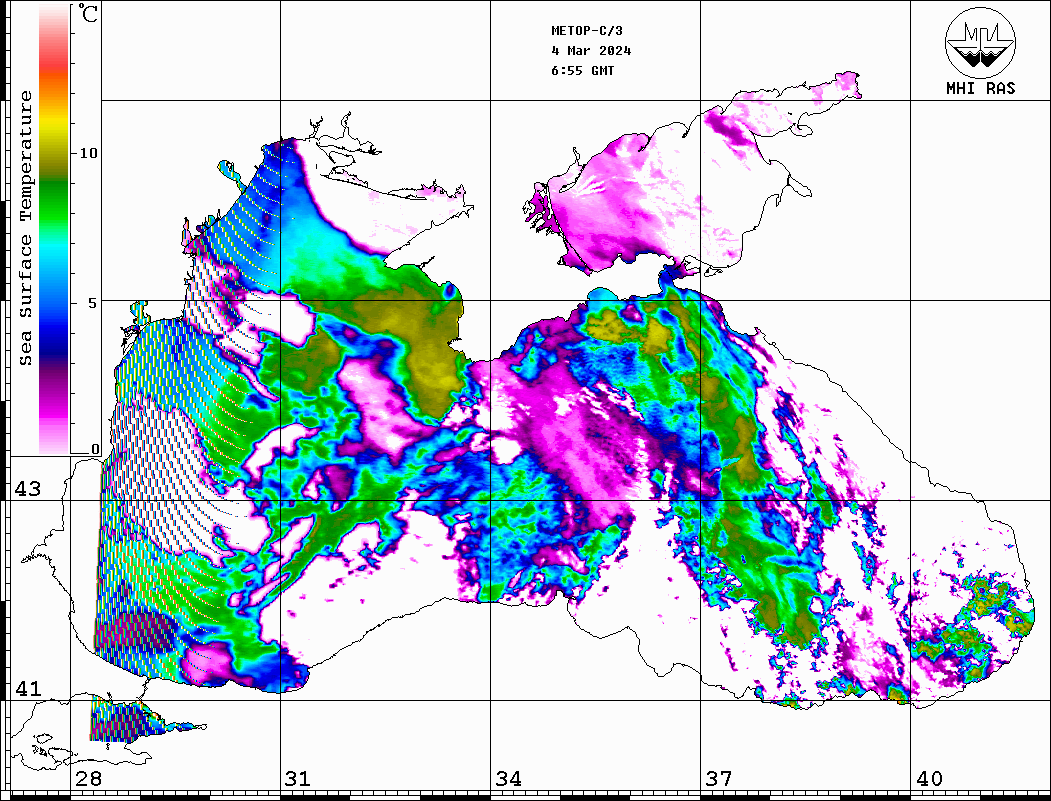1051x801 pixels.
Task: Click longitude label '34'
Action: pos(509,779)
